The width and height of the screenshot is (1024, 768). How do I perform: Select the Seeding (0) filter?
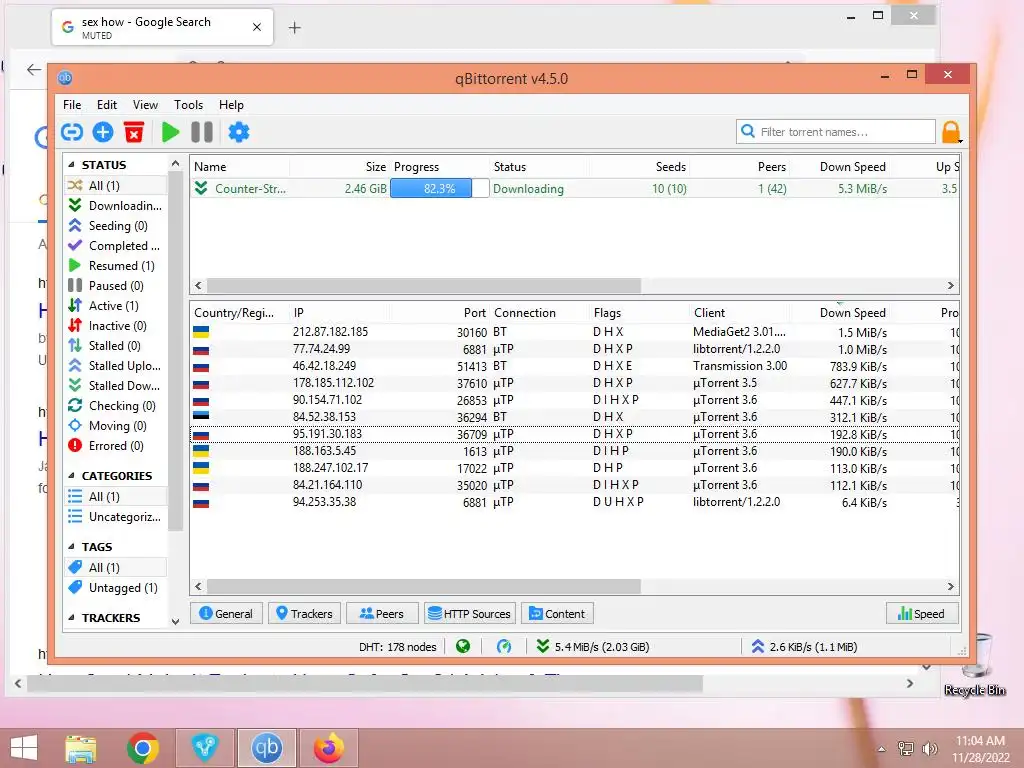(x=115, y=225)
